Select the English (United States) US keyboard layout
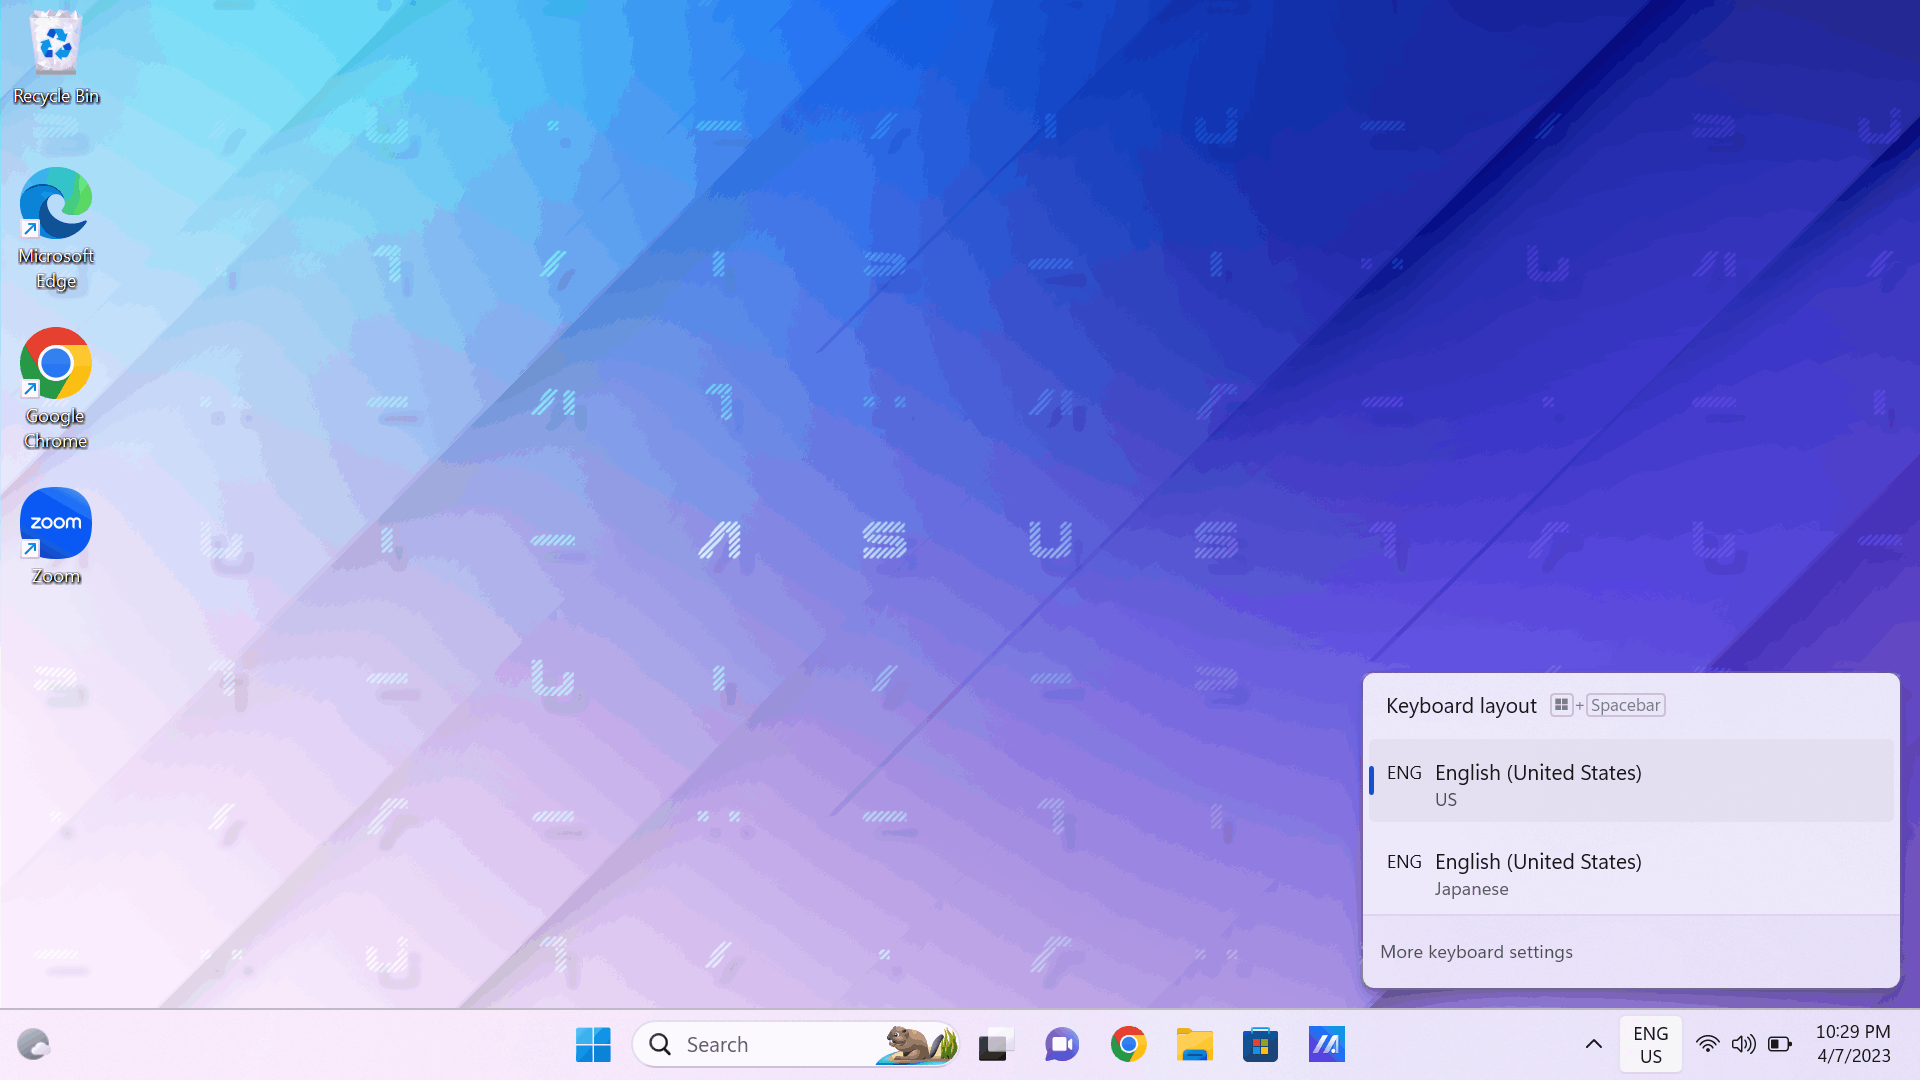The image size is (1920, 1080). 1630,783
